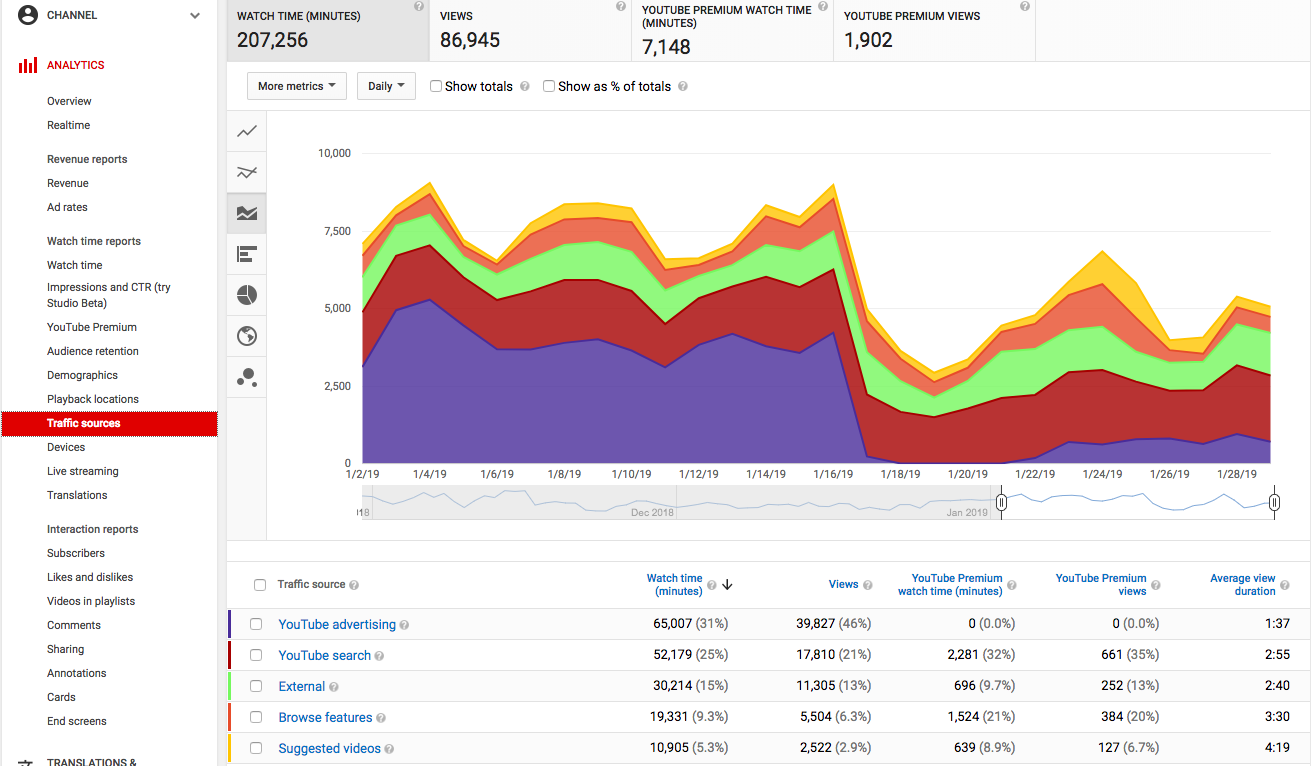Image resolution: width=1311 pixels, height=766 pixels.
Task: Click help icon next to Views column header
Action: pos(868,585)
